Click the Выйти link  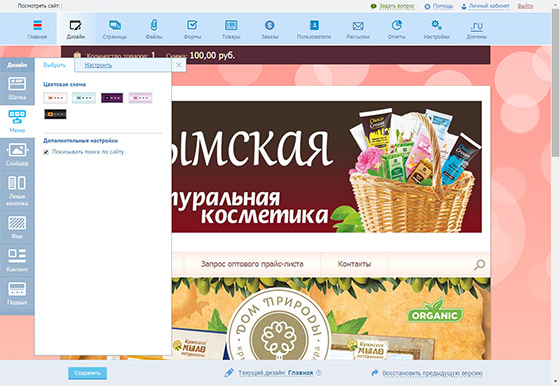pyautogui.click(x=525, y=6)
